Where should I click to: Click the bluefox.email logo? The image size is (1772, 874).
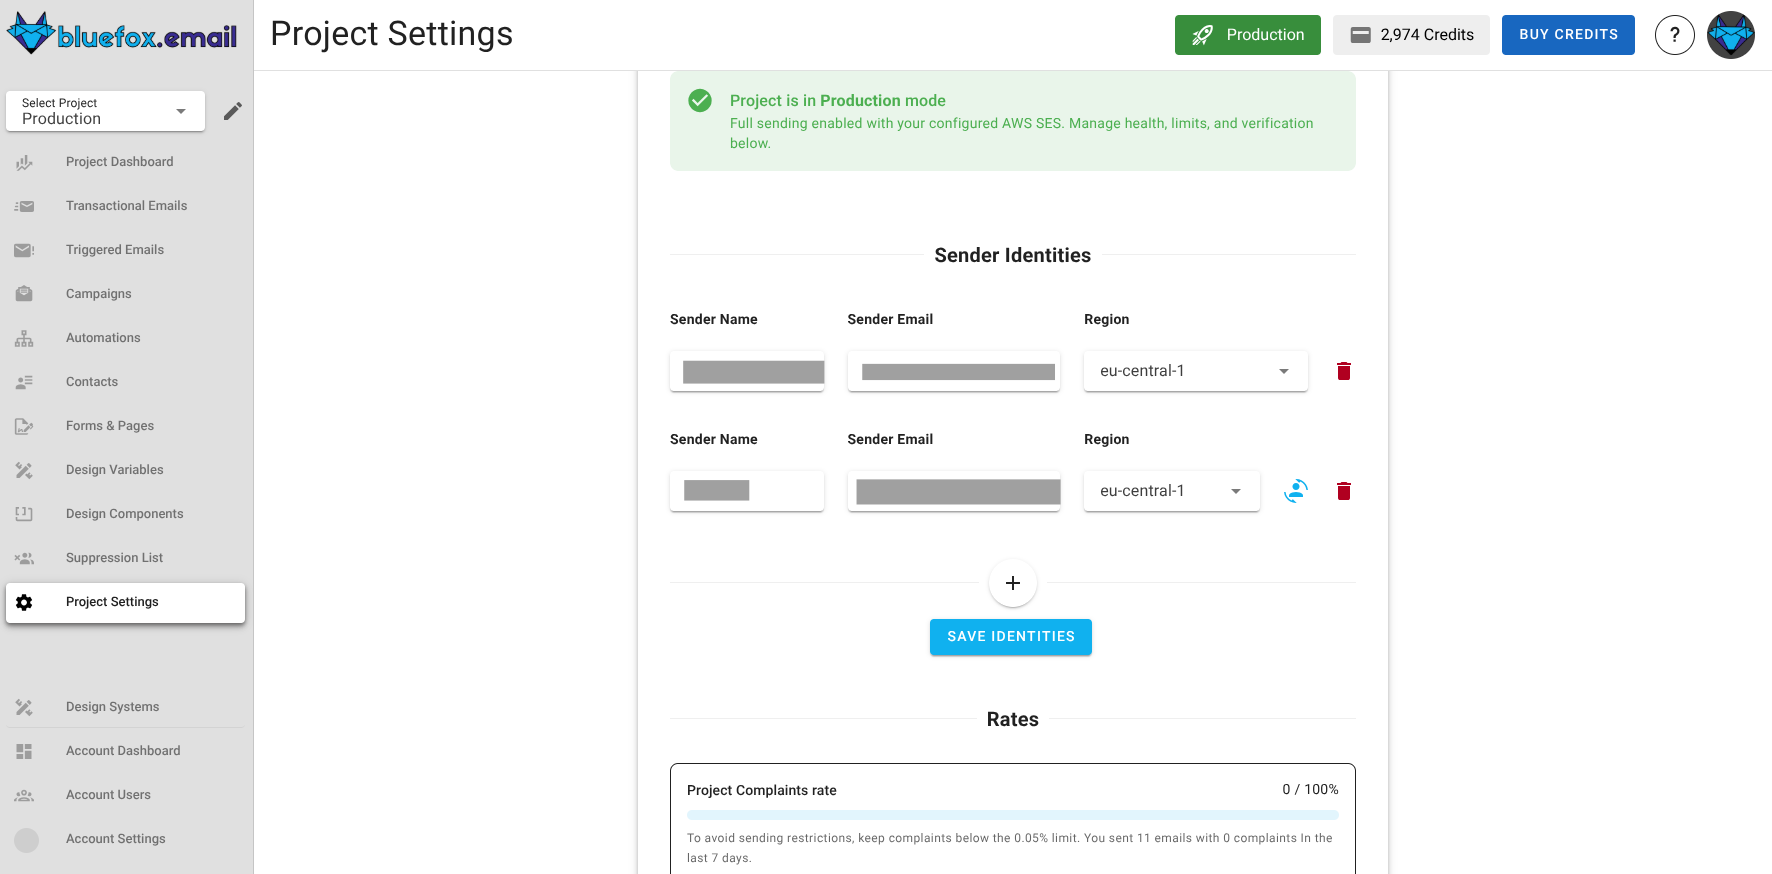122,35
